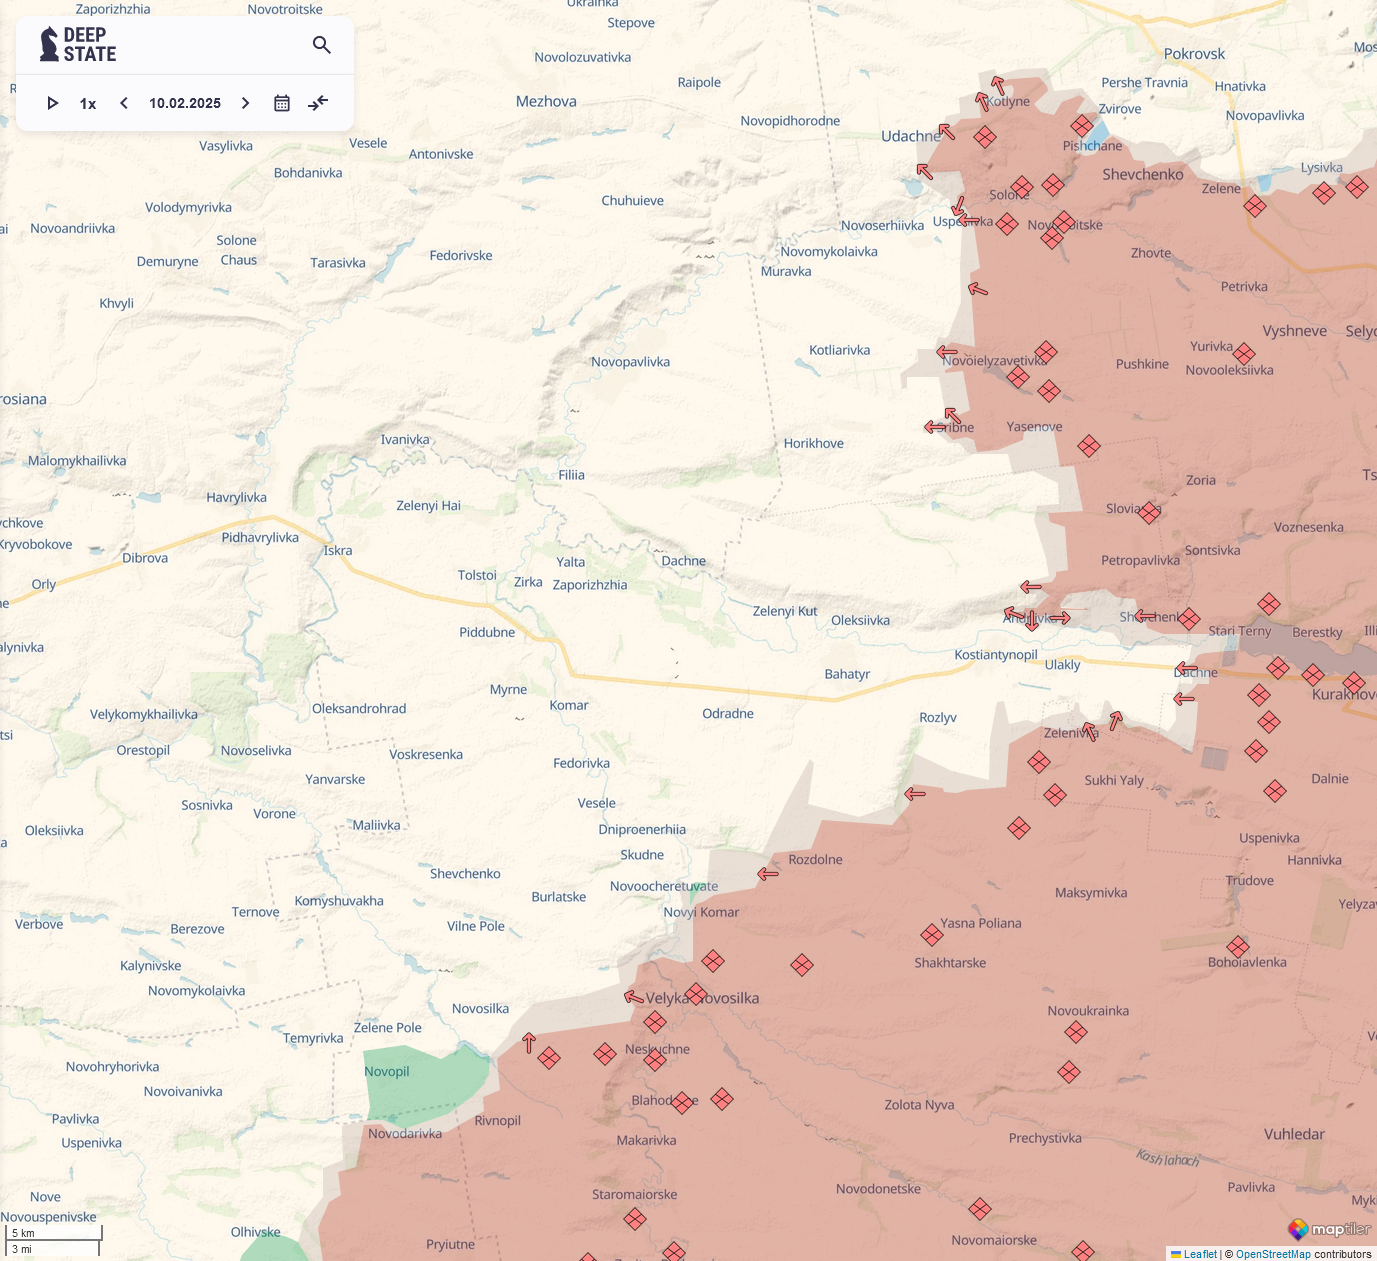Viewport: 1377px width, 1261px height.
Task: Select the date field 10.02.2025
Action: (x=185, y=103)
